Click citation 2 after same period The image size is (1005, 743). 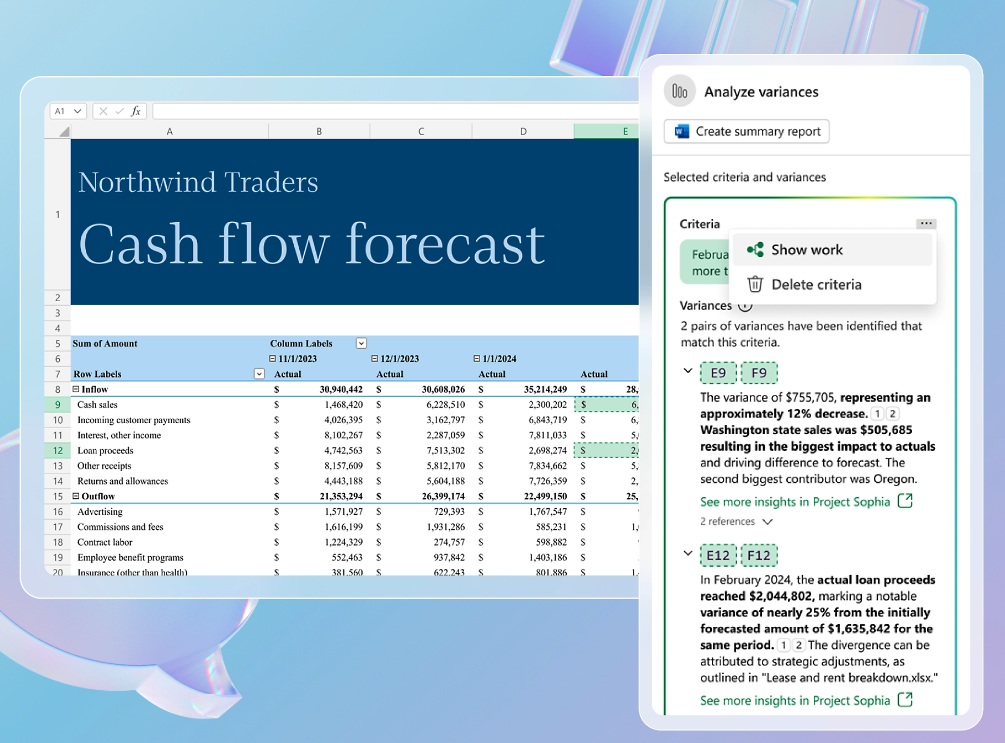click(x=799, y=646)
